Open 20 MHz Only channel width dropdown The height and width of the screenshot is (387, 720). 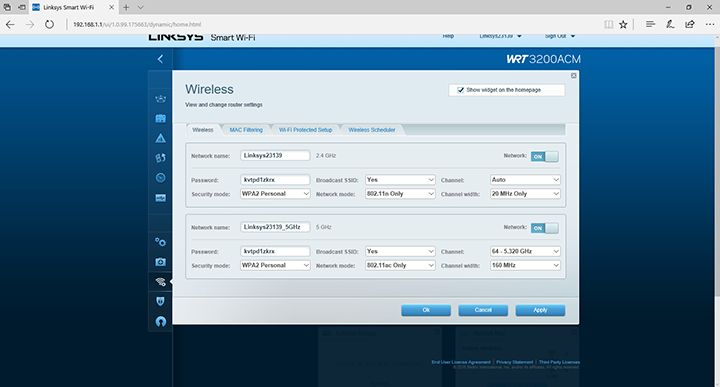[x=525, y=194]
